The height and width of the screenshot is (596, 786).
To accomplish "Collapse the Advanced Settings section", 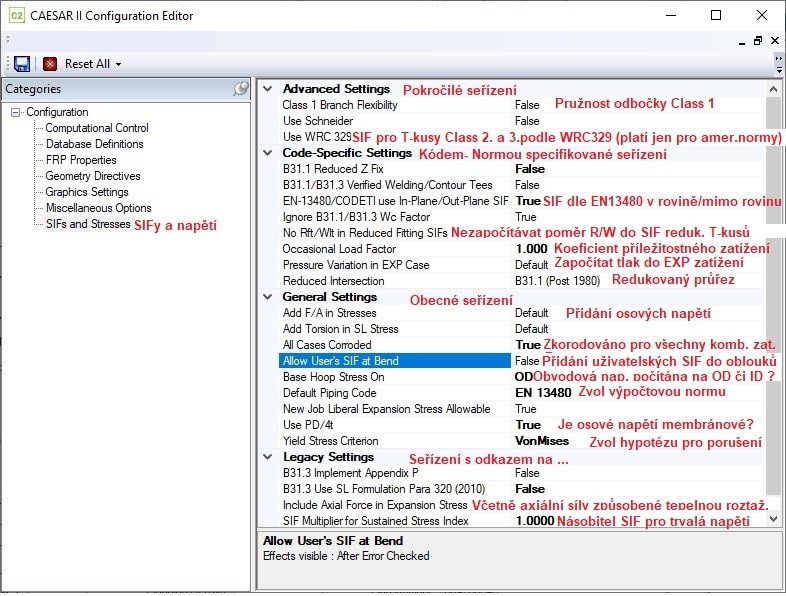I will [268, 89].
